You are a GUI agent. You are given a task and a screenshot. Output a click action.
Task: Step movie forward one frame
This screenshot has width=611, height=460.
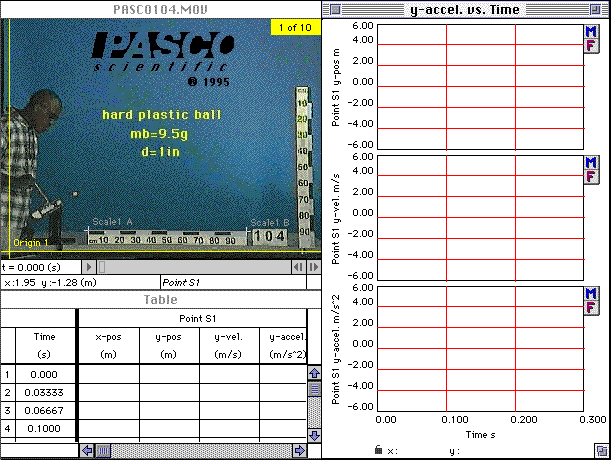pyautogui.click(x=312, y=267)
